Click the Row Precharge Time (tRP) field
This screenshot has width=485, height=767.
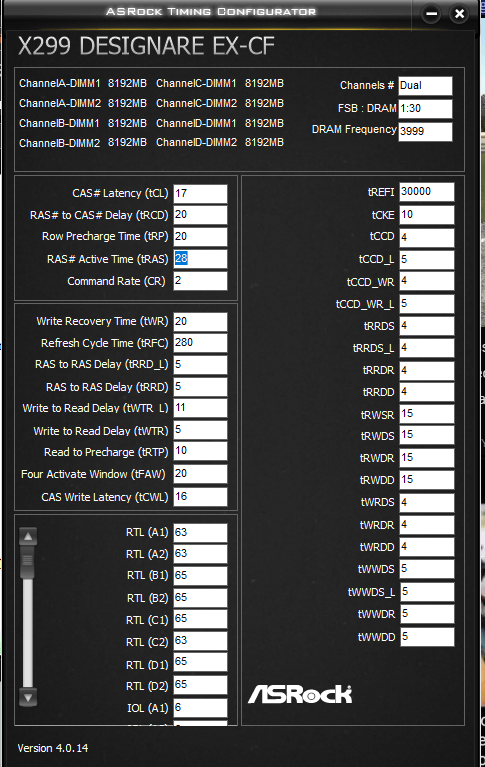200,237
